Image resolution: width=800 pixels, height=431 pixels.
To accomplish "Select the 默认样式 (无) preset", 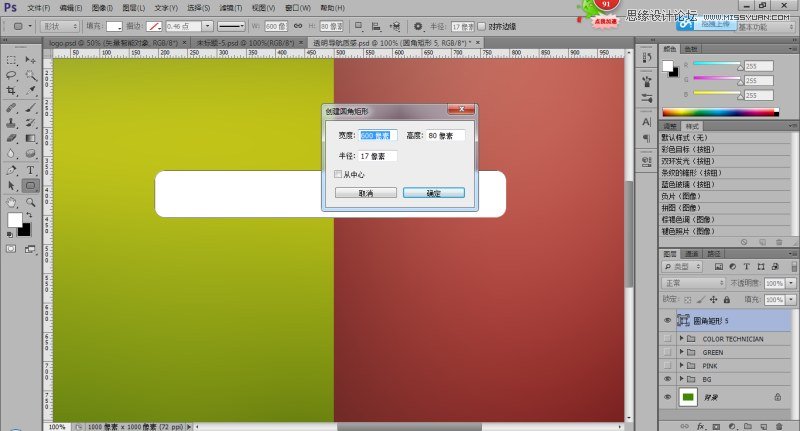I will [x=724, y=138].
